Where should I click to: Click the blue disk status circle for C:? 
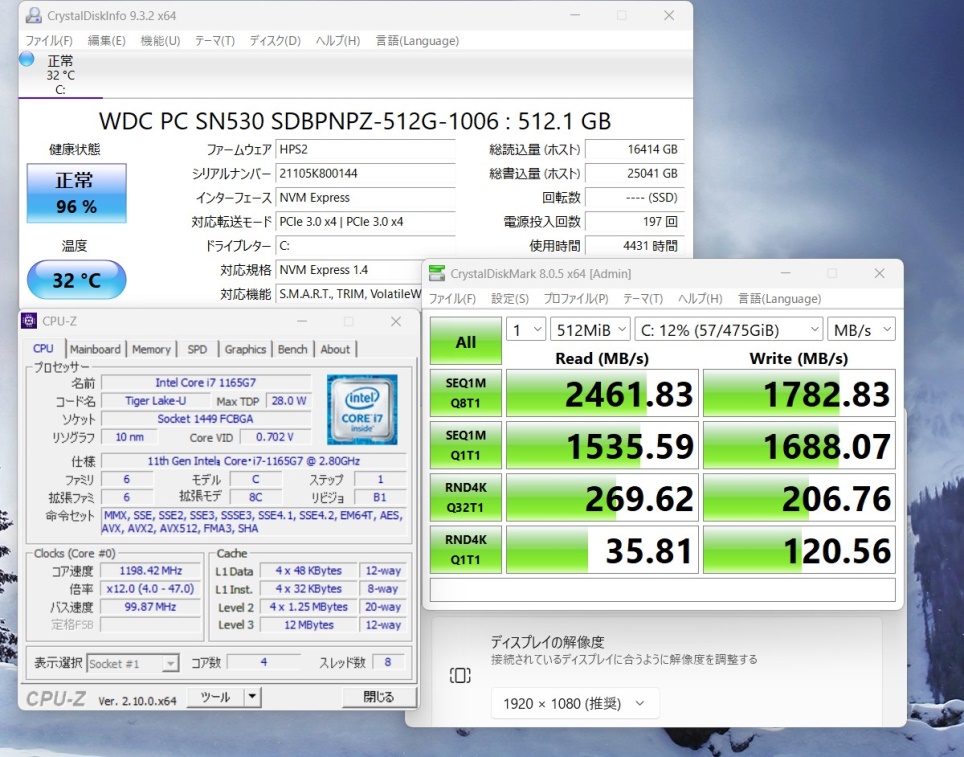[x=26, y=59]
